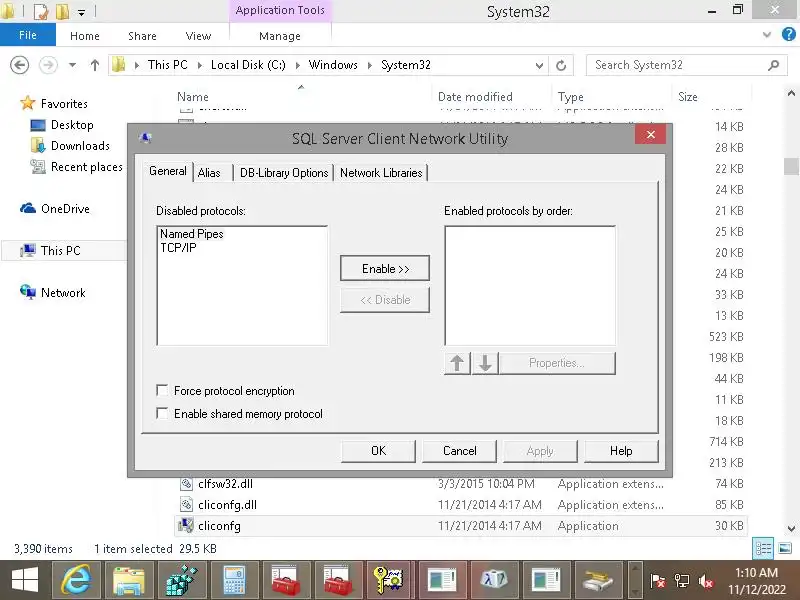Open the Share ribbon tab
800x600 pixels.
(142, 36)
